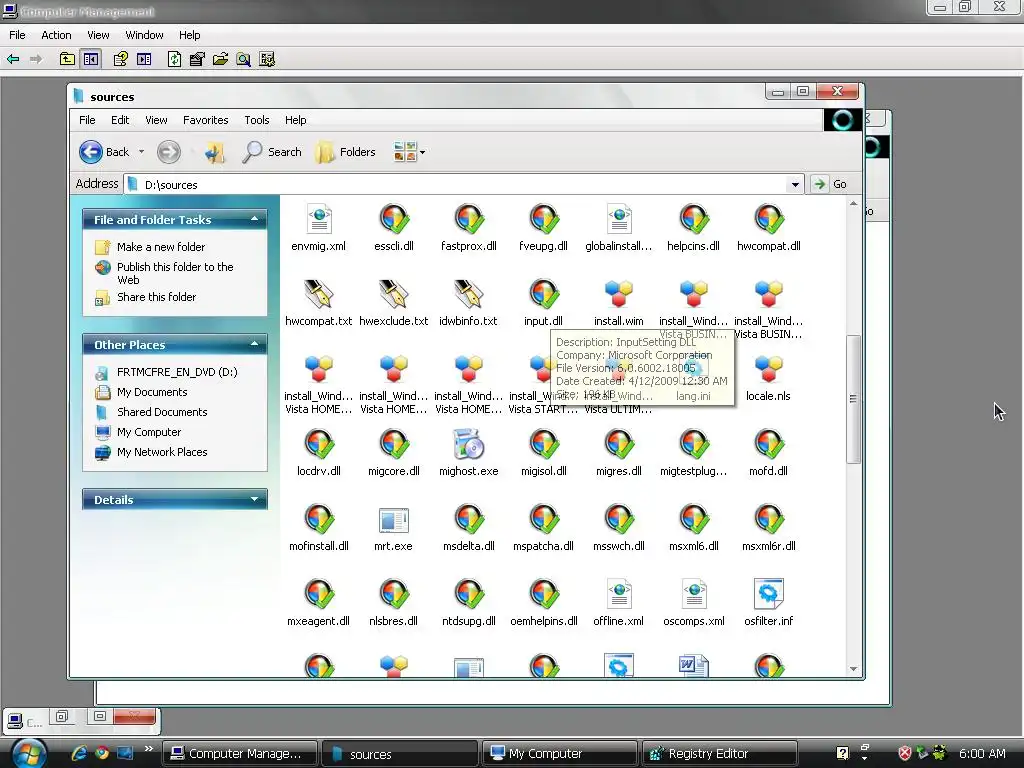Select the helpcins.dll file icon

click(x=694, y=219)
